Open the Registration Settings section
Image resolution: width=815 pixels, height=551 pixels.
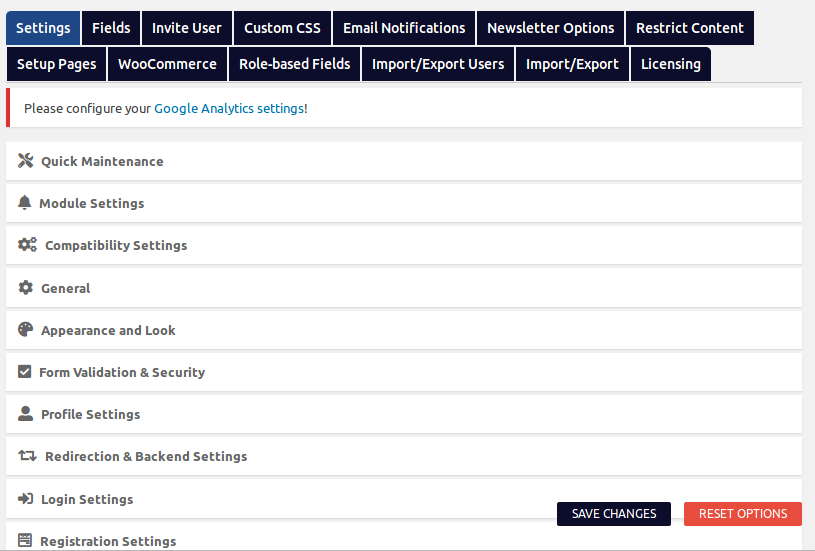click(x=108, y=541)
